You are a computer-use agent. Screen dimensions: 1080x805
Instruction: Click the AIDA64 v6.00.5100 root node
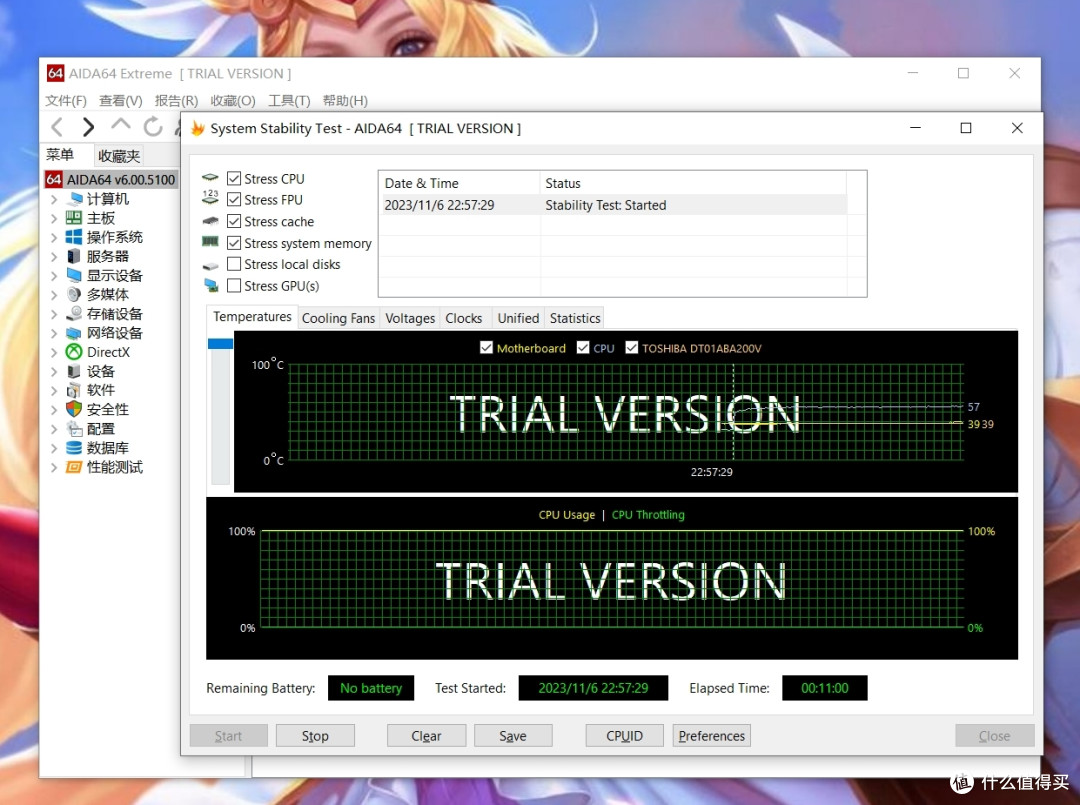[111, 180]
